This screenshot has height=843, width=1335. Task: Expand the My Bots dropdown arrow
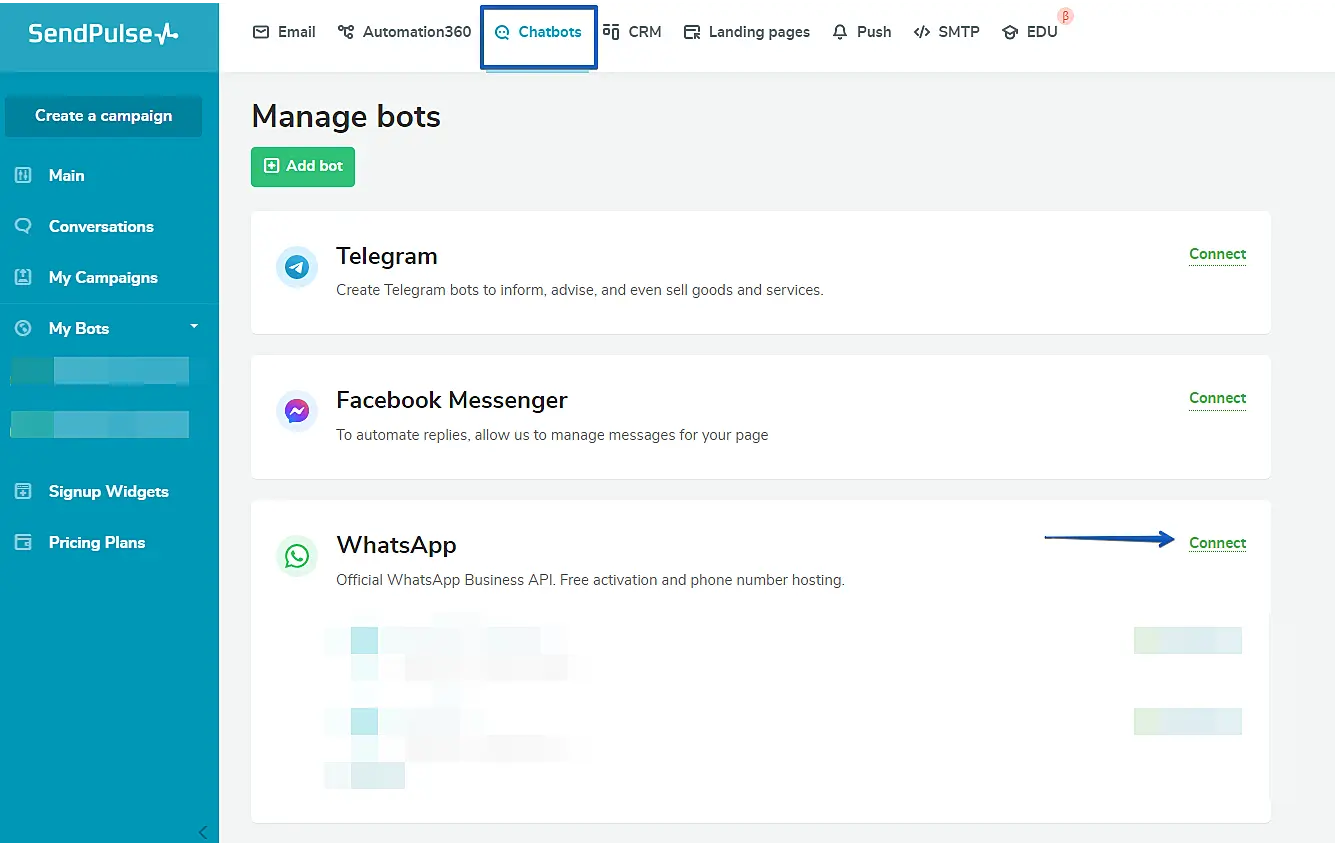tap(194, 327)
